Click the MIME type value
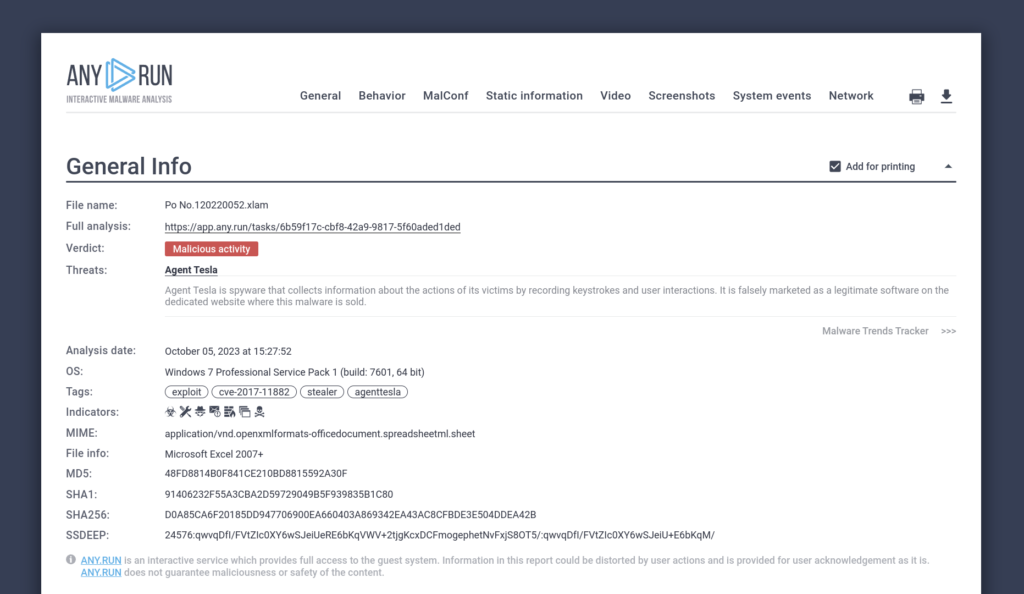 coord(320,434)
